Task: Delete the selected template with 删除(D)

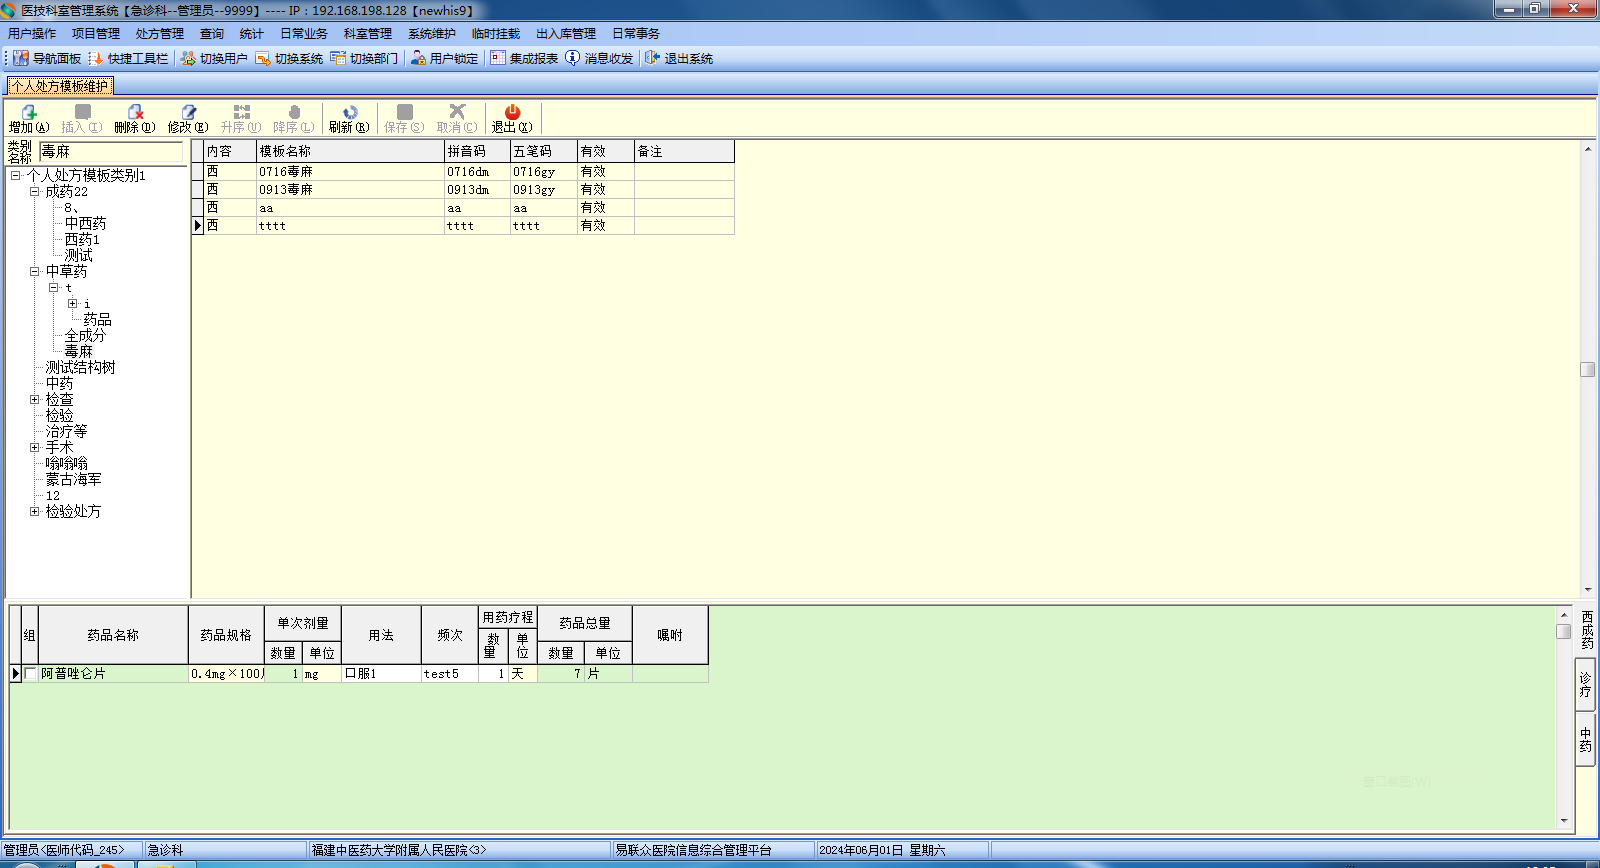Action: [x=135, y=119]
